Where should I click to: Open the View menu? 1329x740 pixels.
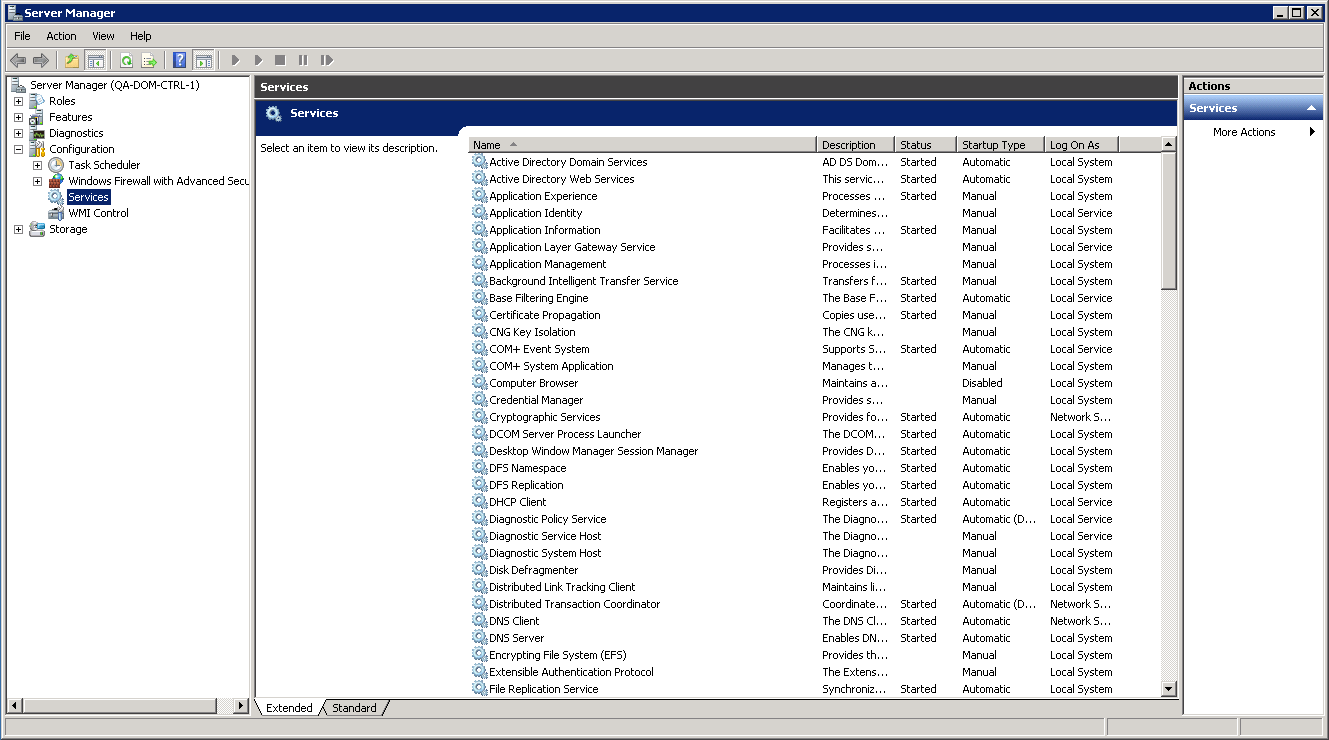point(103,36)
